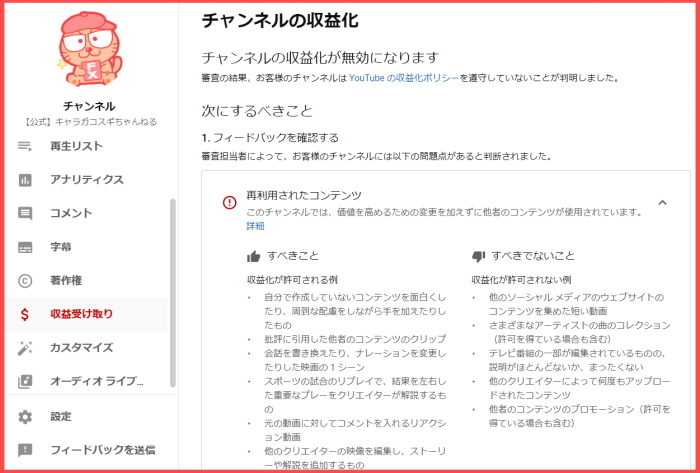Click the playlist icon beside 再生リスト
The width and height of the screenshot is (700, 473).
click(25, 146)
